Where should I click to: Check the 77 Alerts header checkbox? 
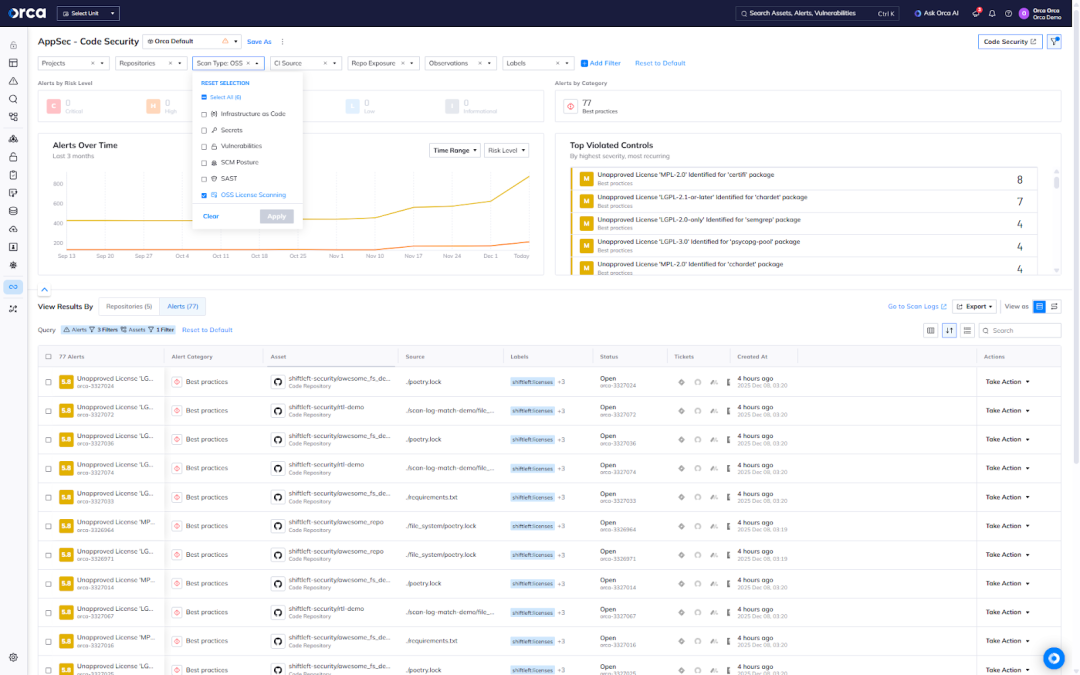tap(47, 356)
